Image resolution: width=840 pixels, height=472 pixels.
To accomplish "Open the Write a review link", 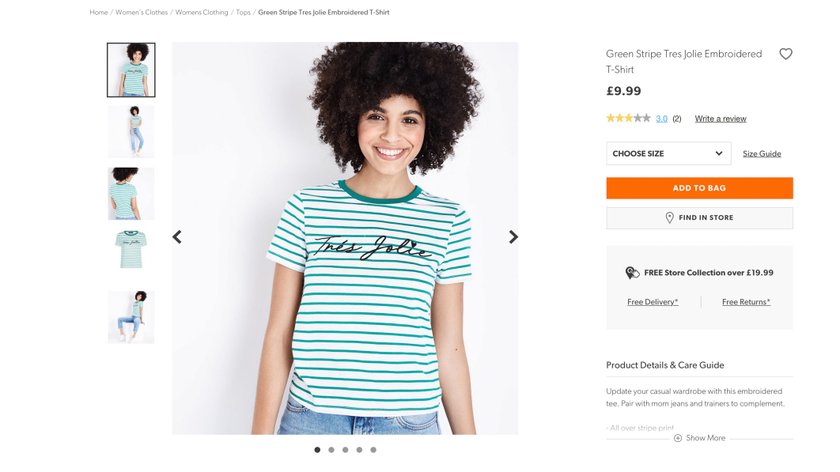I will 721,119.
